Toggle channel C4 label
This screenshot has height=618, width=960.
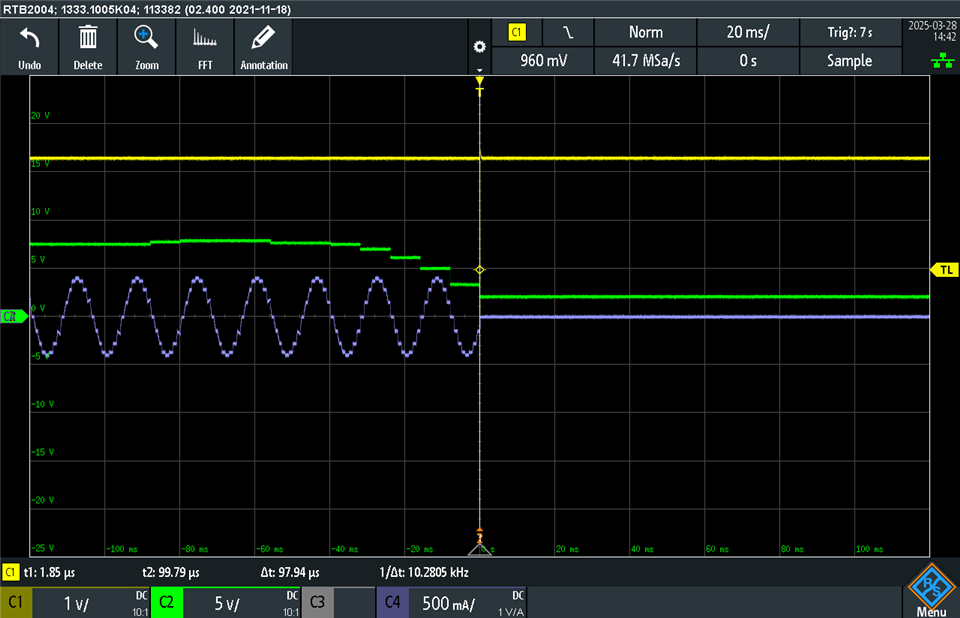[x=392, y=603]
